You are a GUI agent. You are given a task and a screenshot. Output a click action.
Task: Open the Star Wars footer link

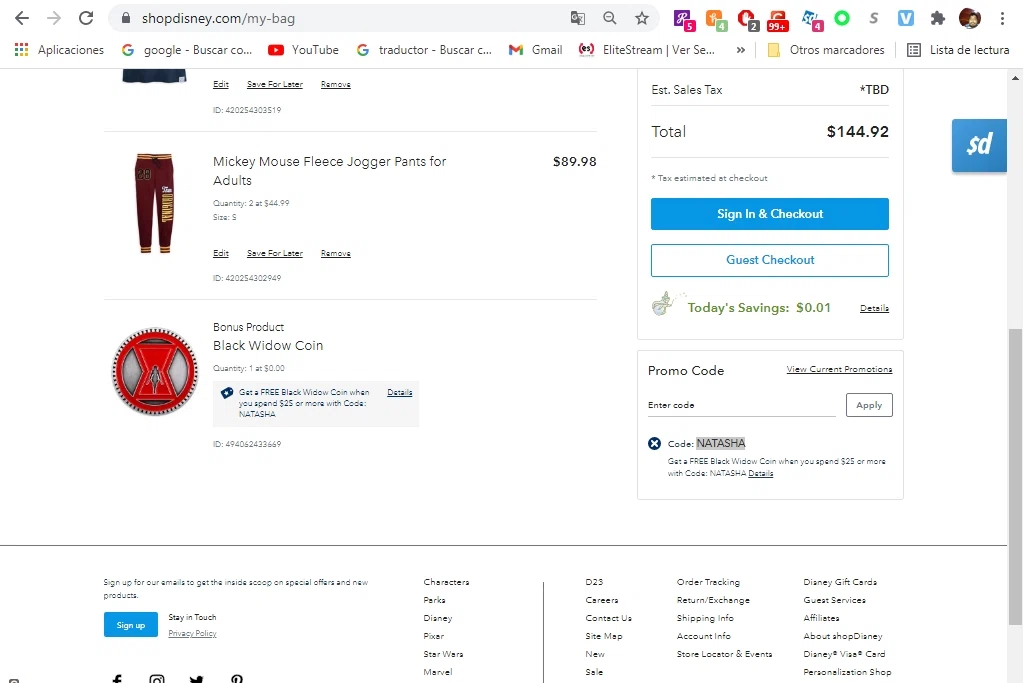[443, 654]
